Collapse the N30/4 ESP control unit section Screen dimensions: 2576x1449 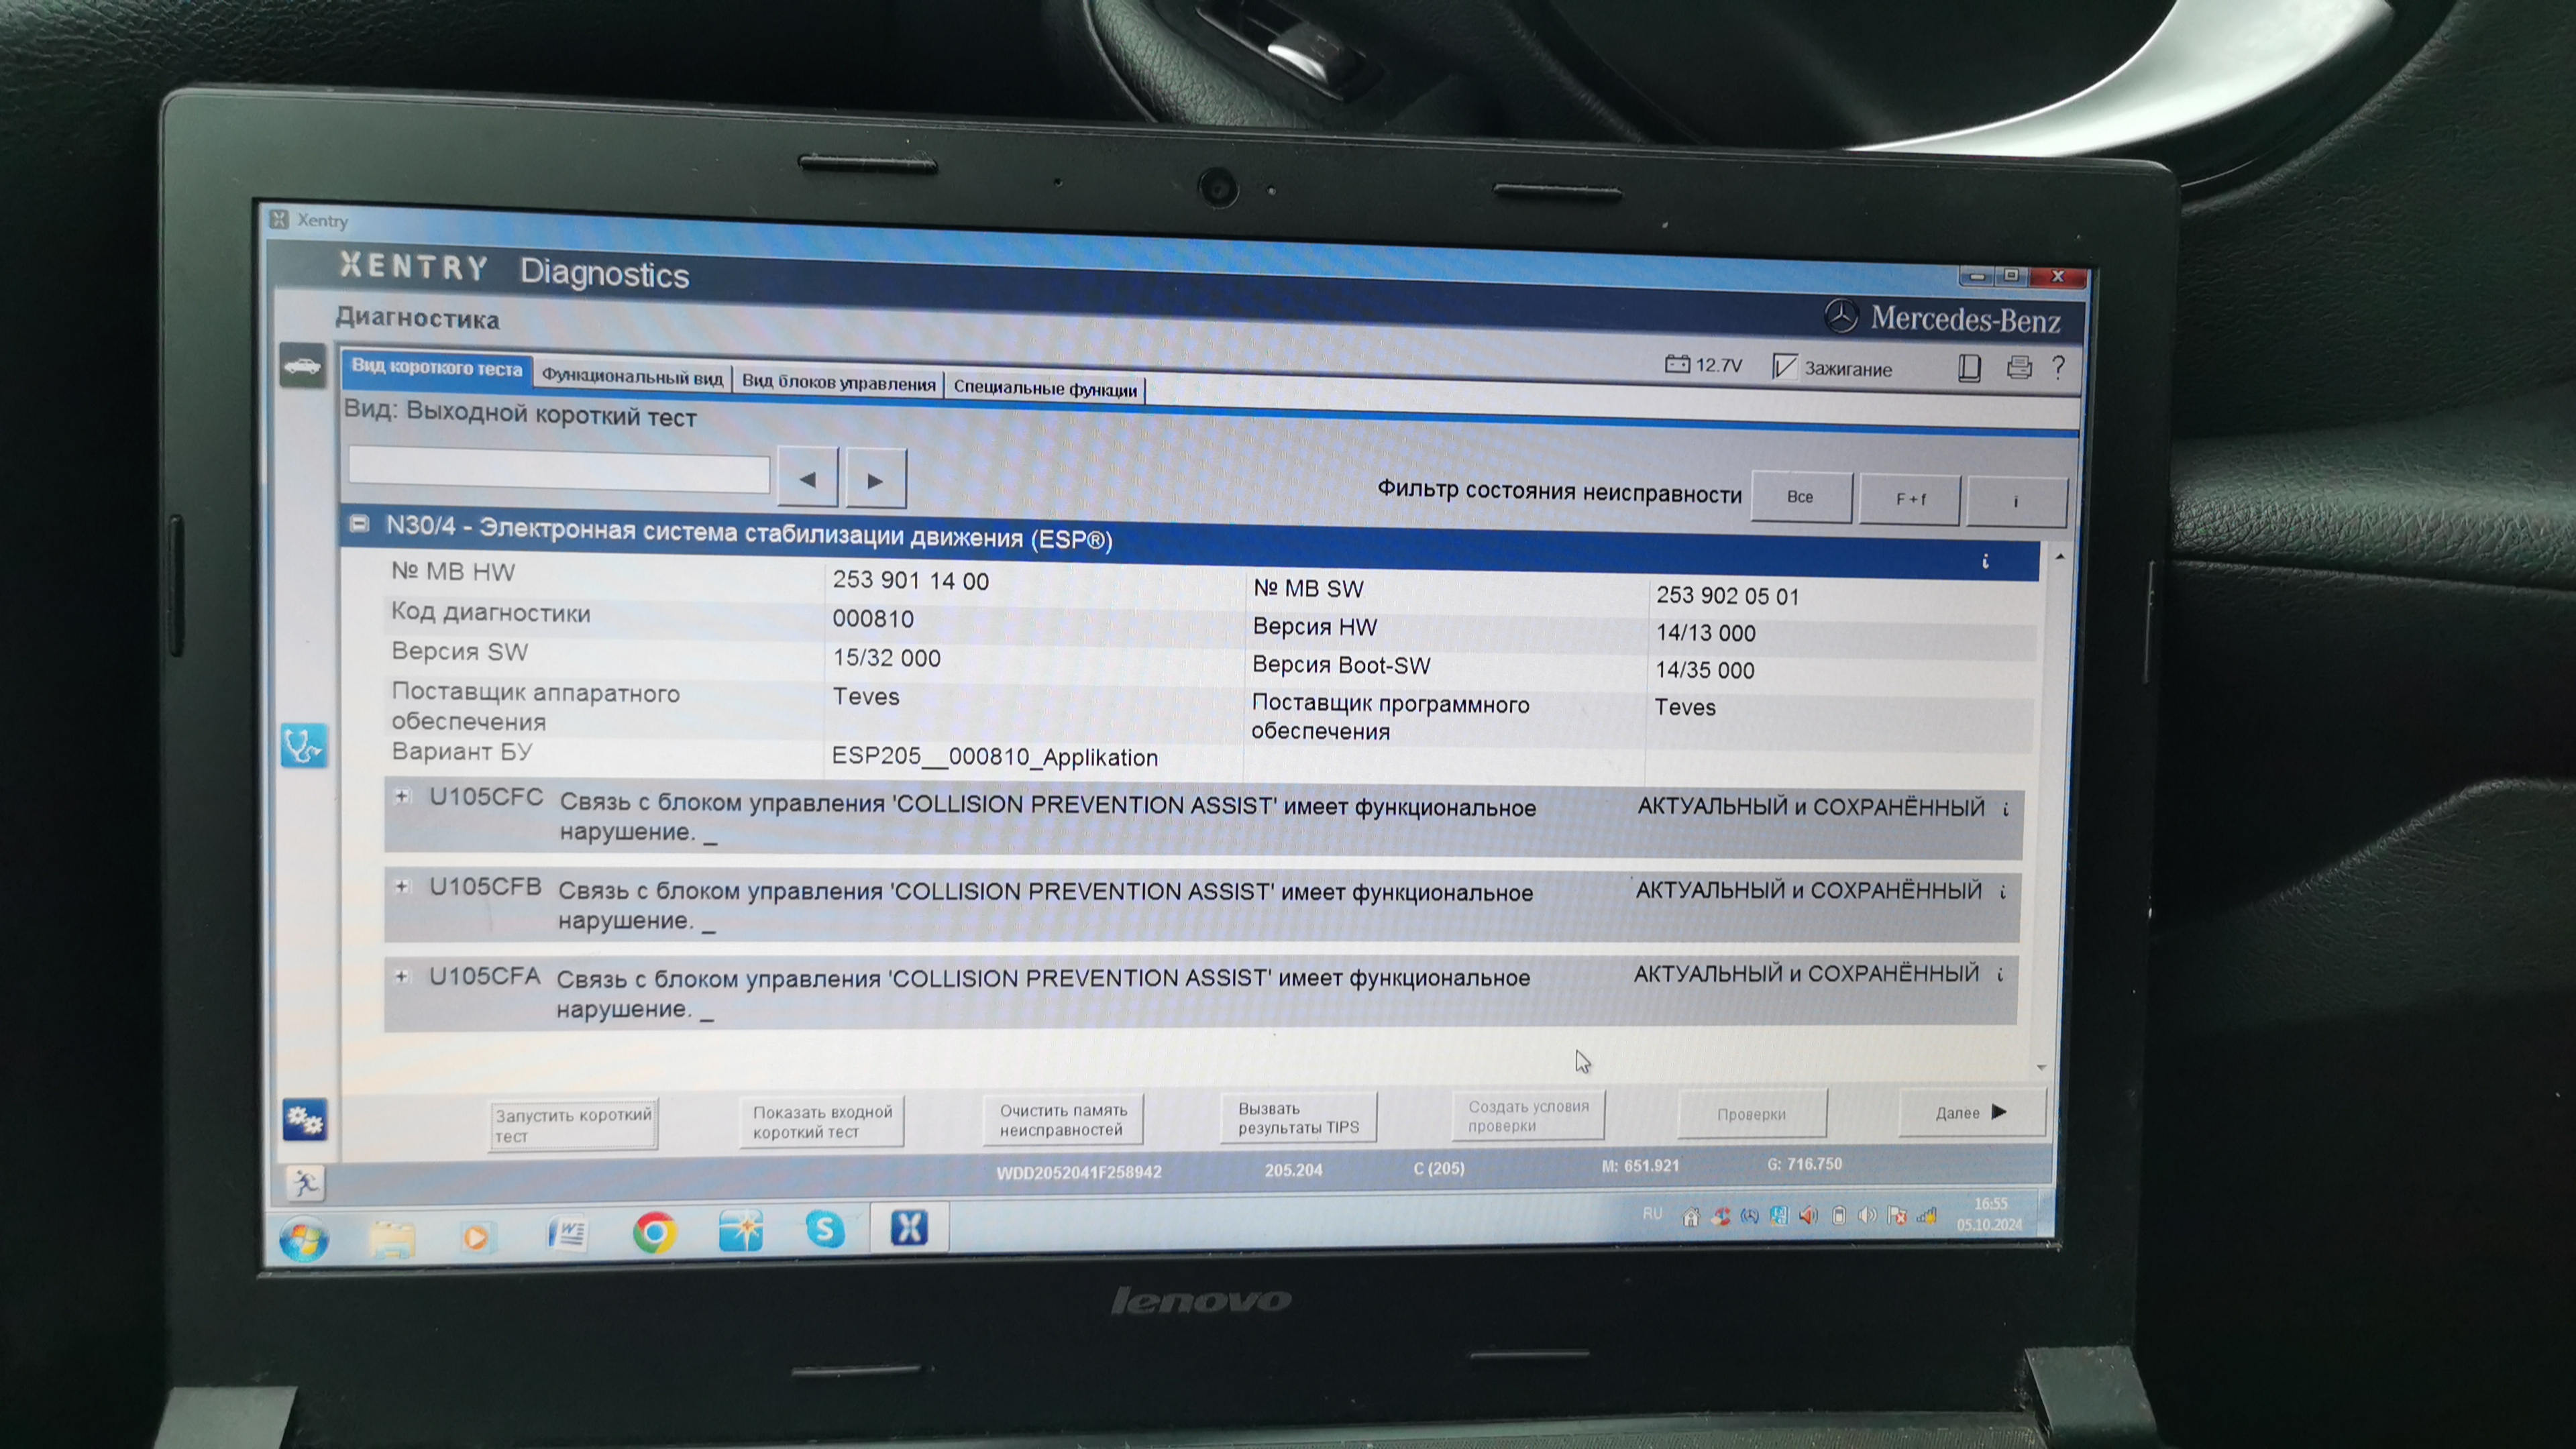click(x=359, y=524)
